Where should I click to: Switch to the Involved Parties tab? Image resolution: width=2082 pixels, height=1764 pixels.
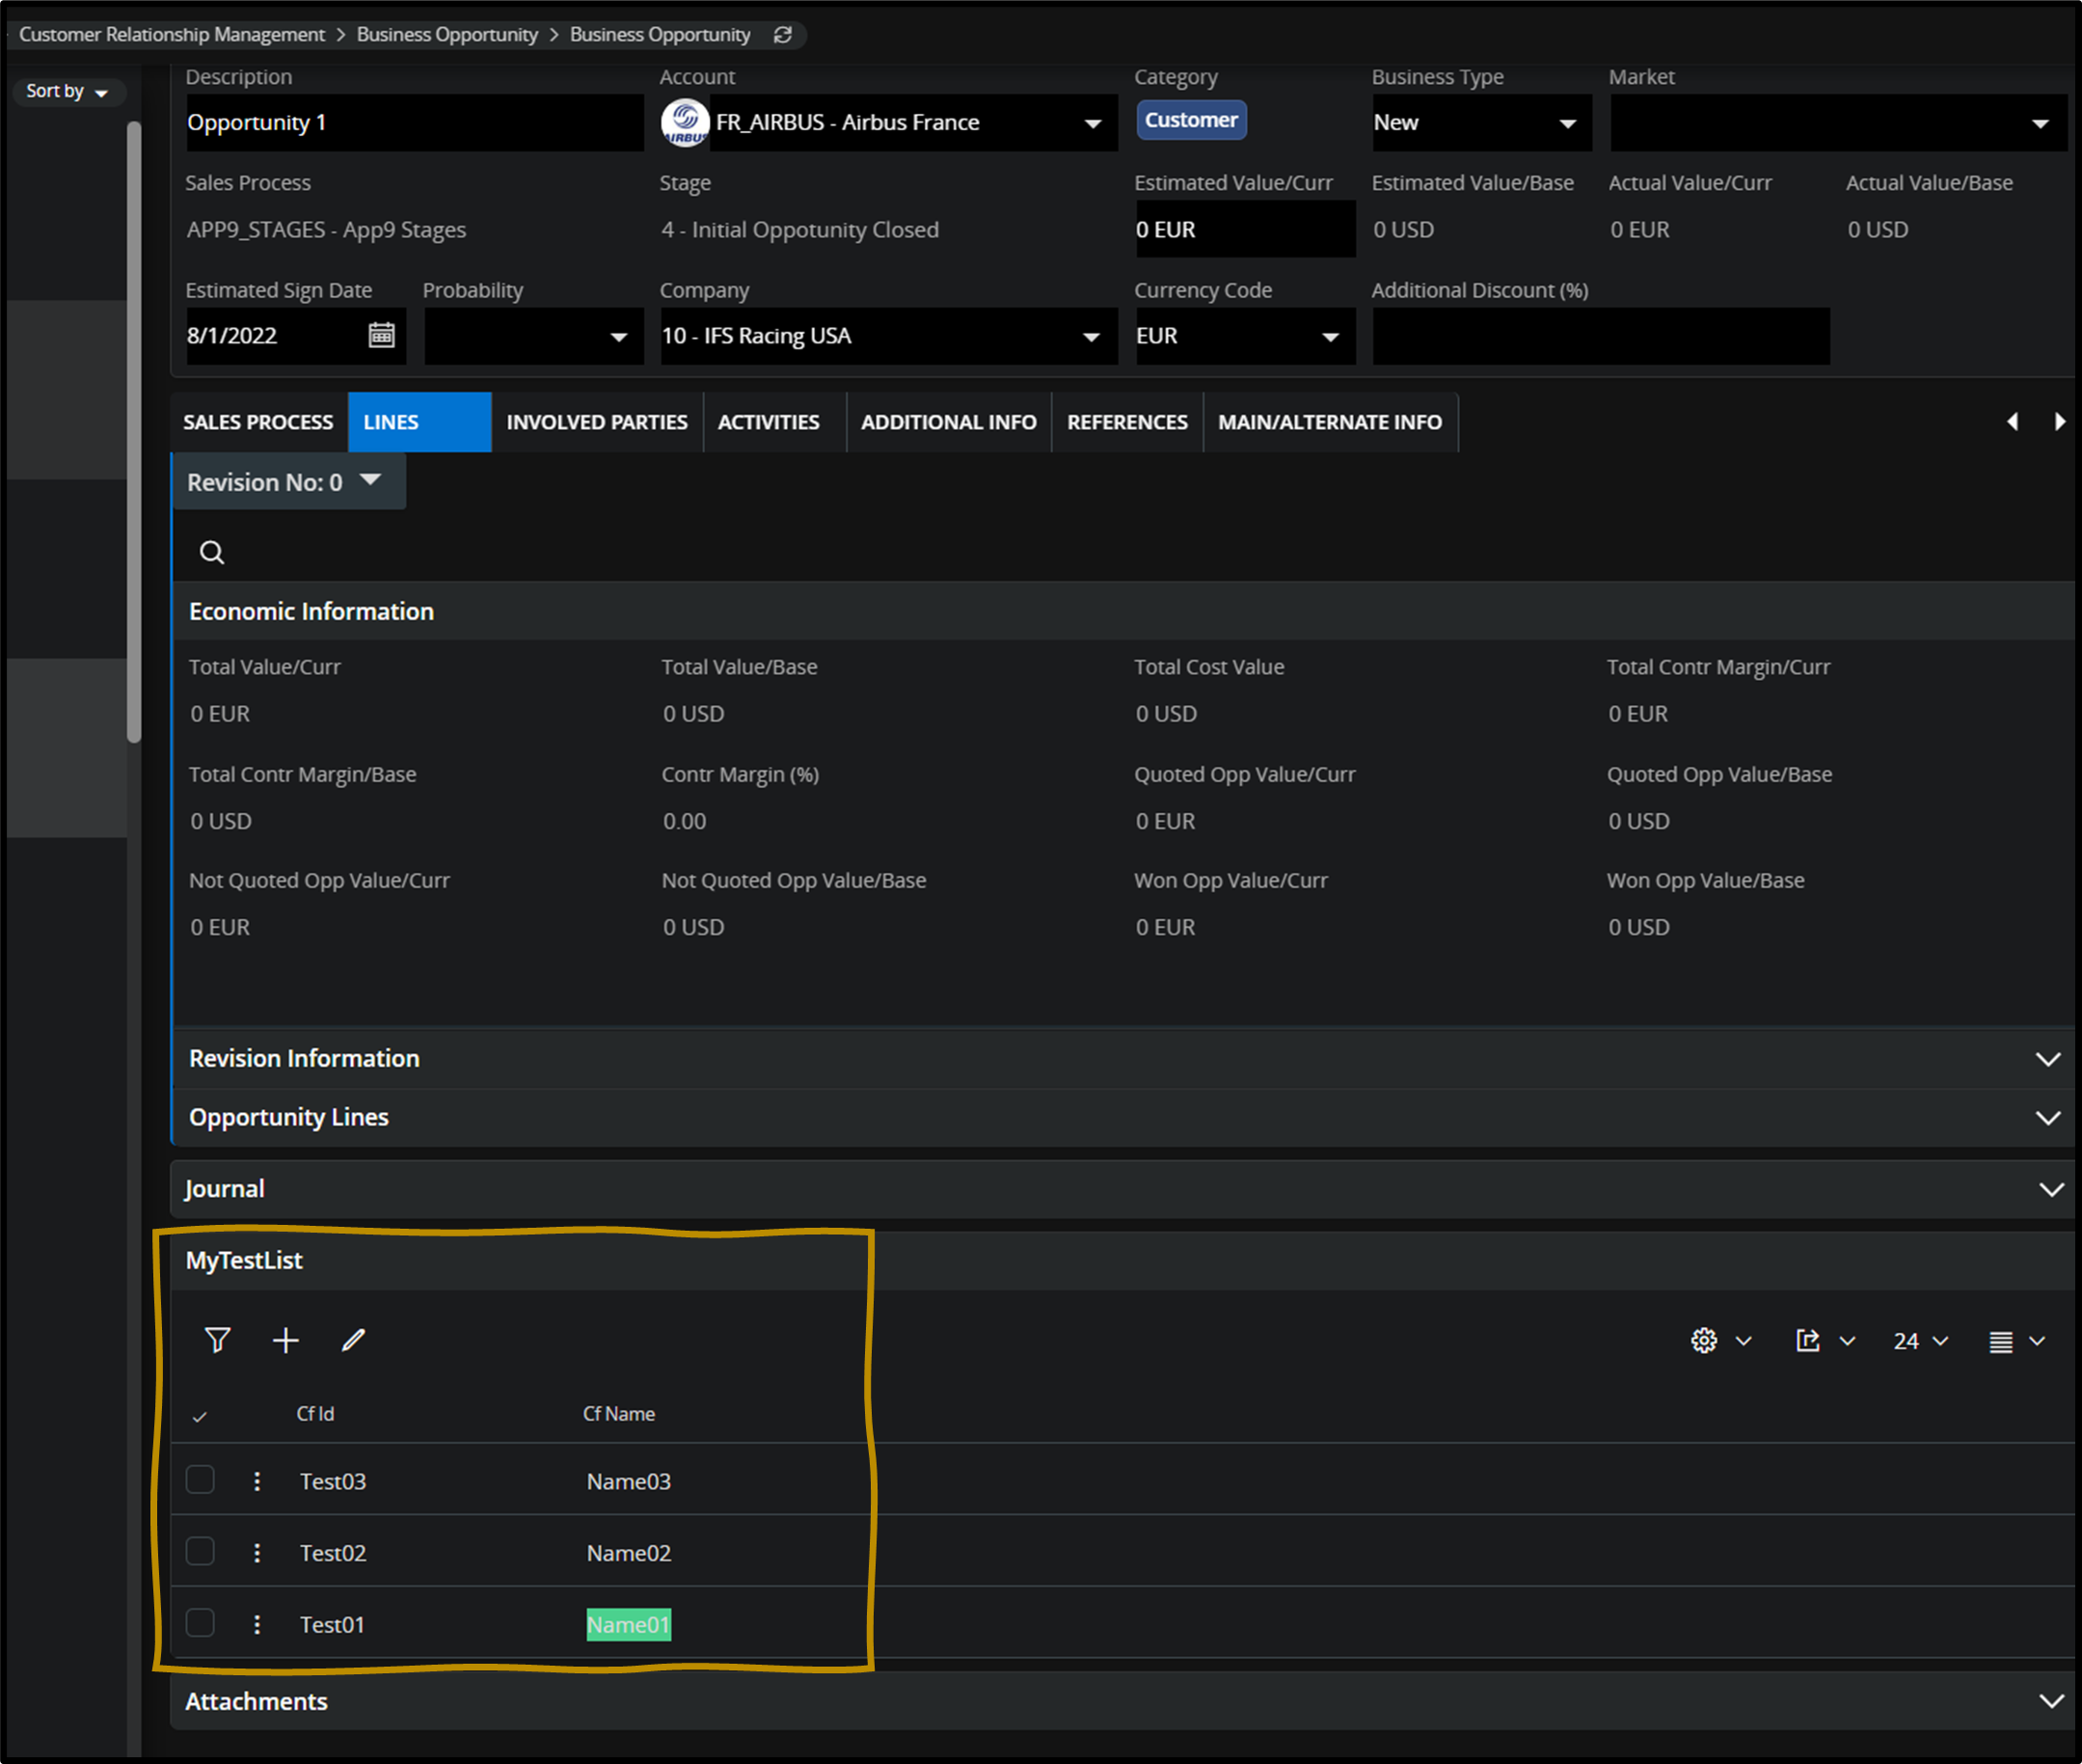(597, 421)
